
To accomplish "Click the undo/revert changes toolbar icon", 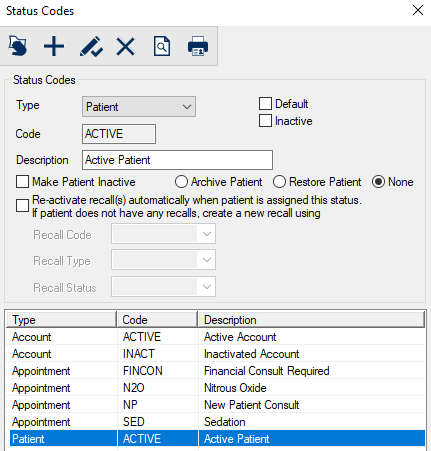I will coord(18,46).
